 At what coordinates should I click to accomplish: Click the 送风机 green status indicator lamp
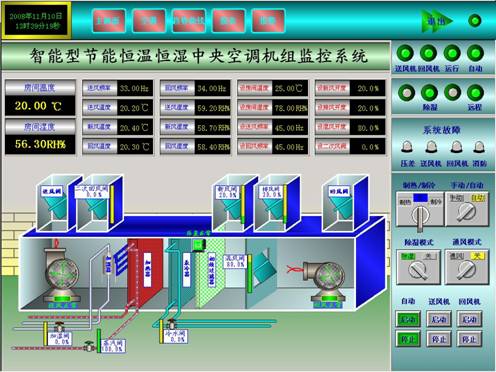click(x=405, y=53)
